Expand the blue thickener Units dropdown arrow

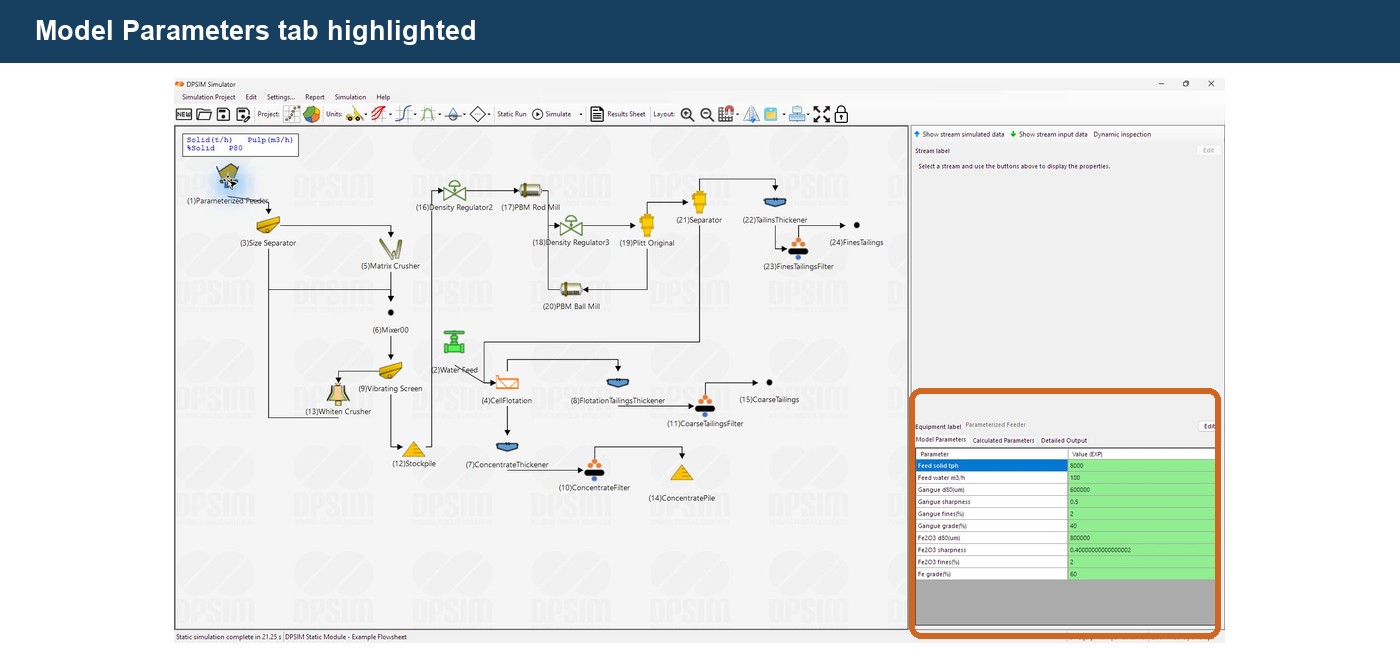[465, 115]
